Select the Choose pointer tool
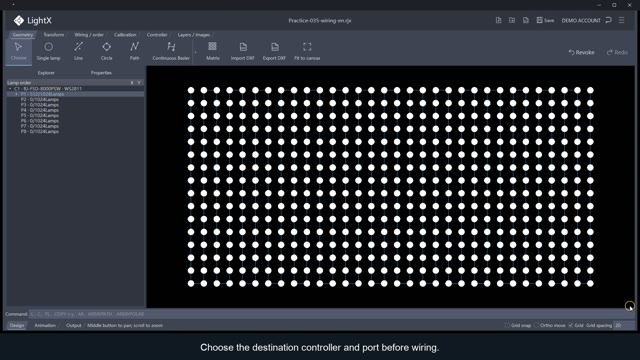640x360 pixels. (x=18, y=51)
